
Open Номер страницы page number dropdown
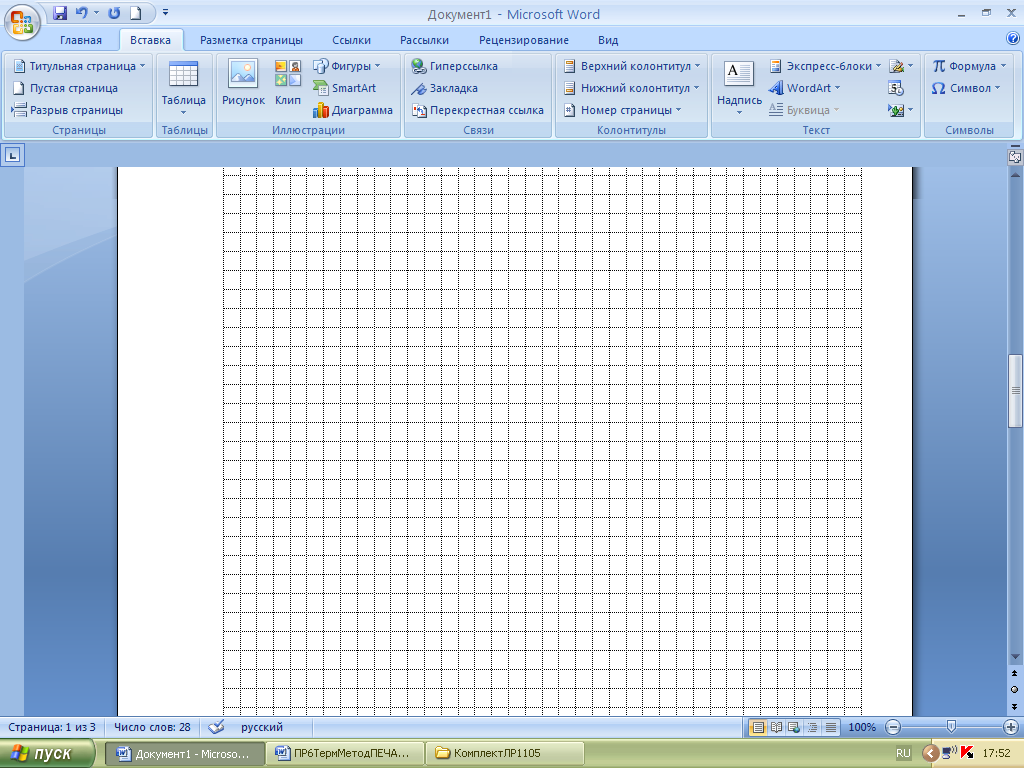(x=622, y=110)
